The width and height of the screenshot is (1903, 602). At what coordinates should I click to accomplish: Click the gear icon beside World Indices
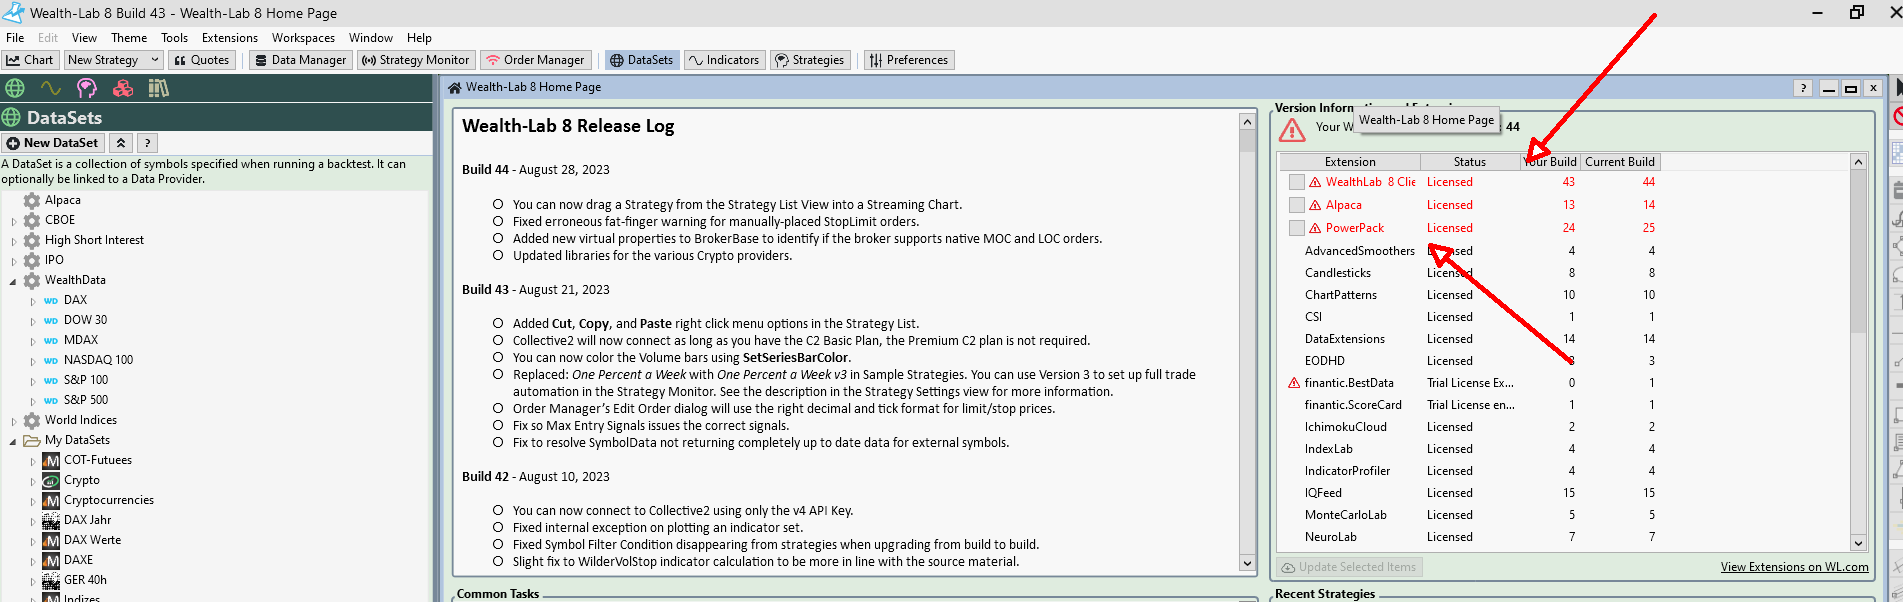pos(32,420)
